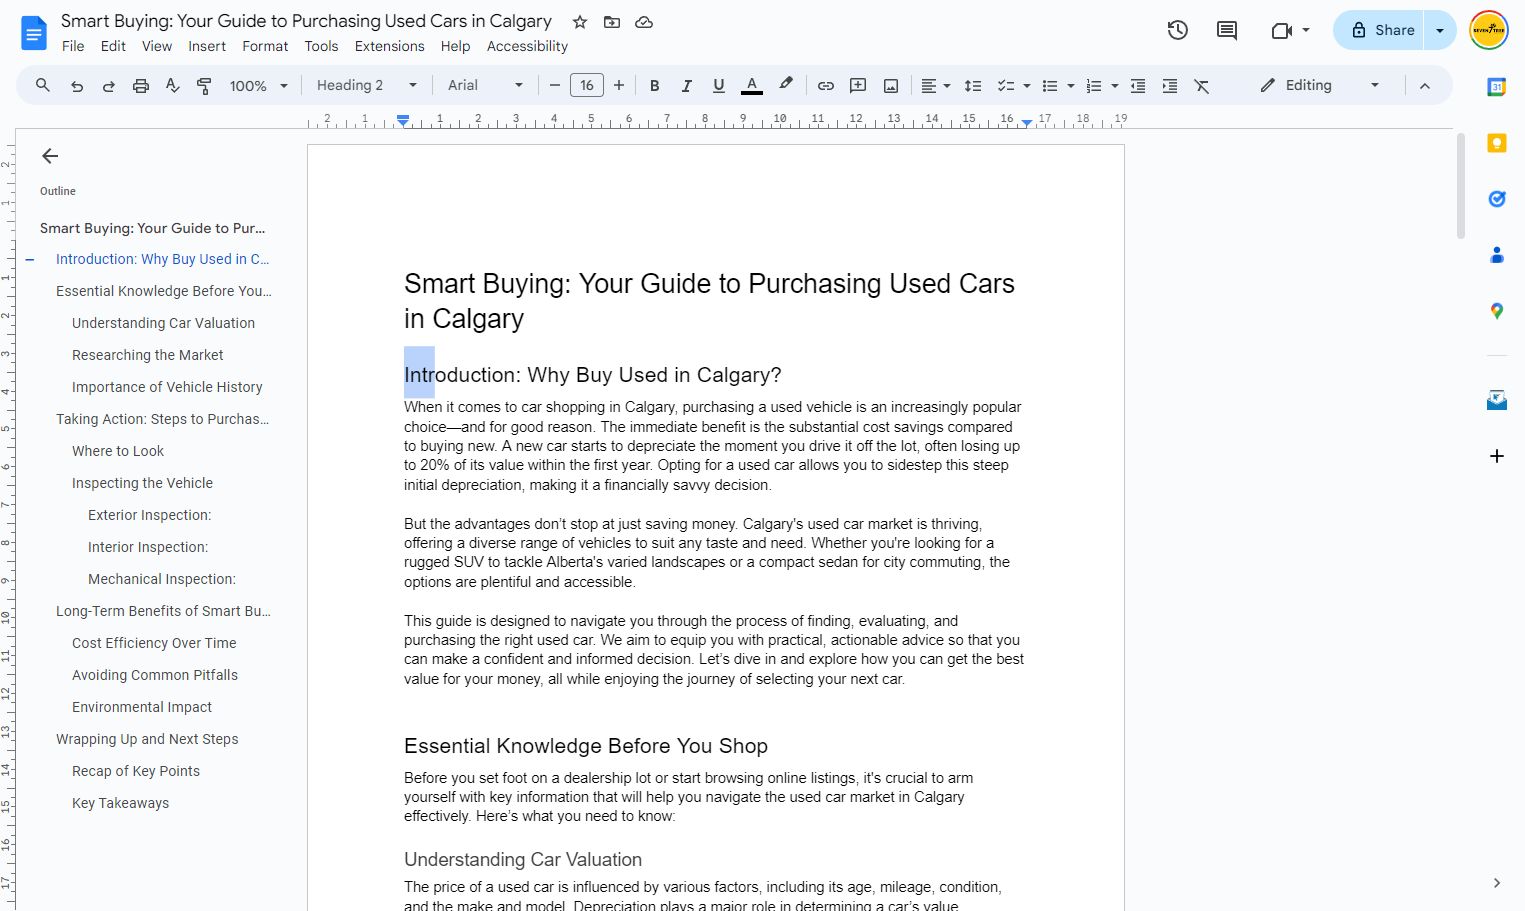Open the comments panel icon
Image resolution: width=1525 pixels, height=911 pixels.
pyautogui.click(x=1227, y=30)
